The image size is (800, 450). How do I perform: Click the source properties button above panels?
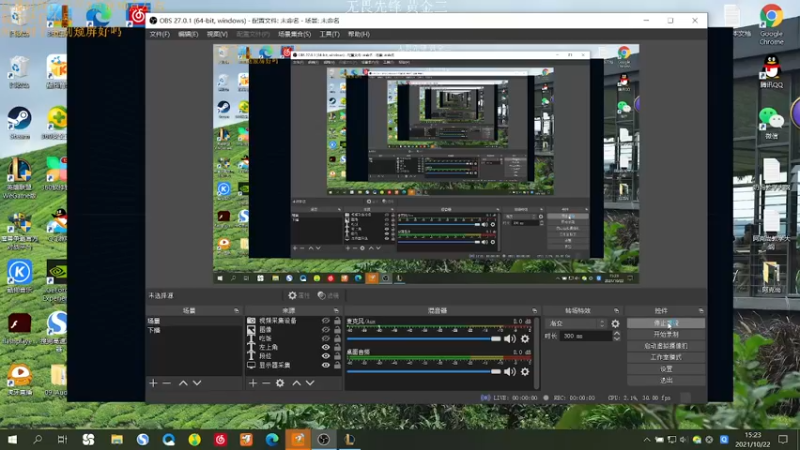click(299, 295)
